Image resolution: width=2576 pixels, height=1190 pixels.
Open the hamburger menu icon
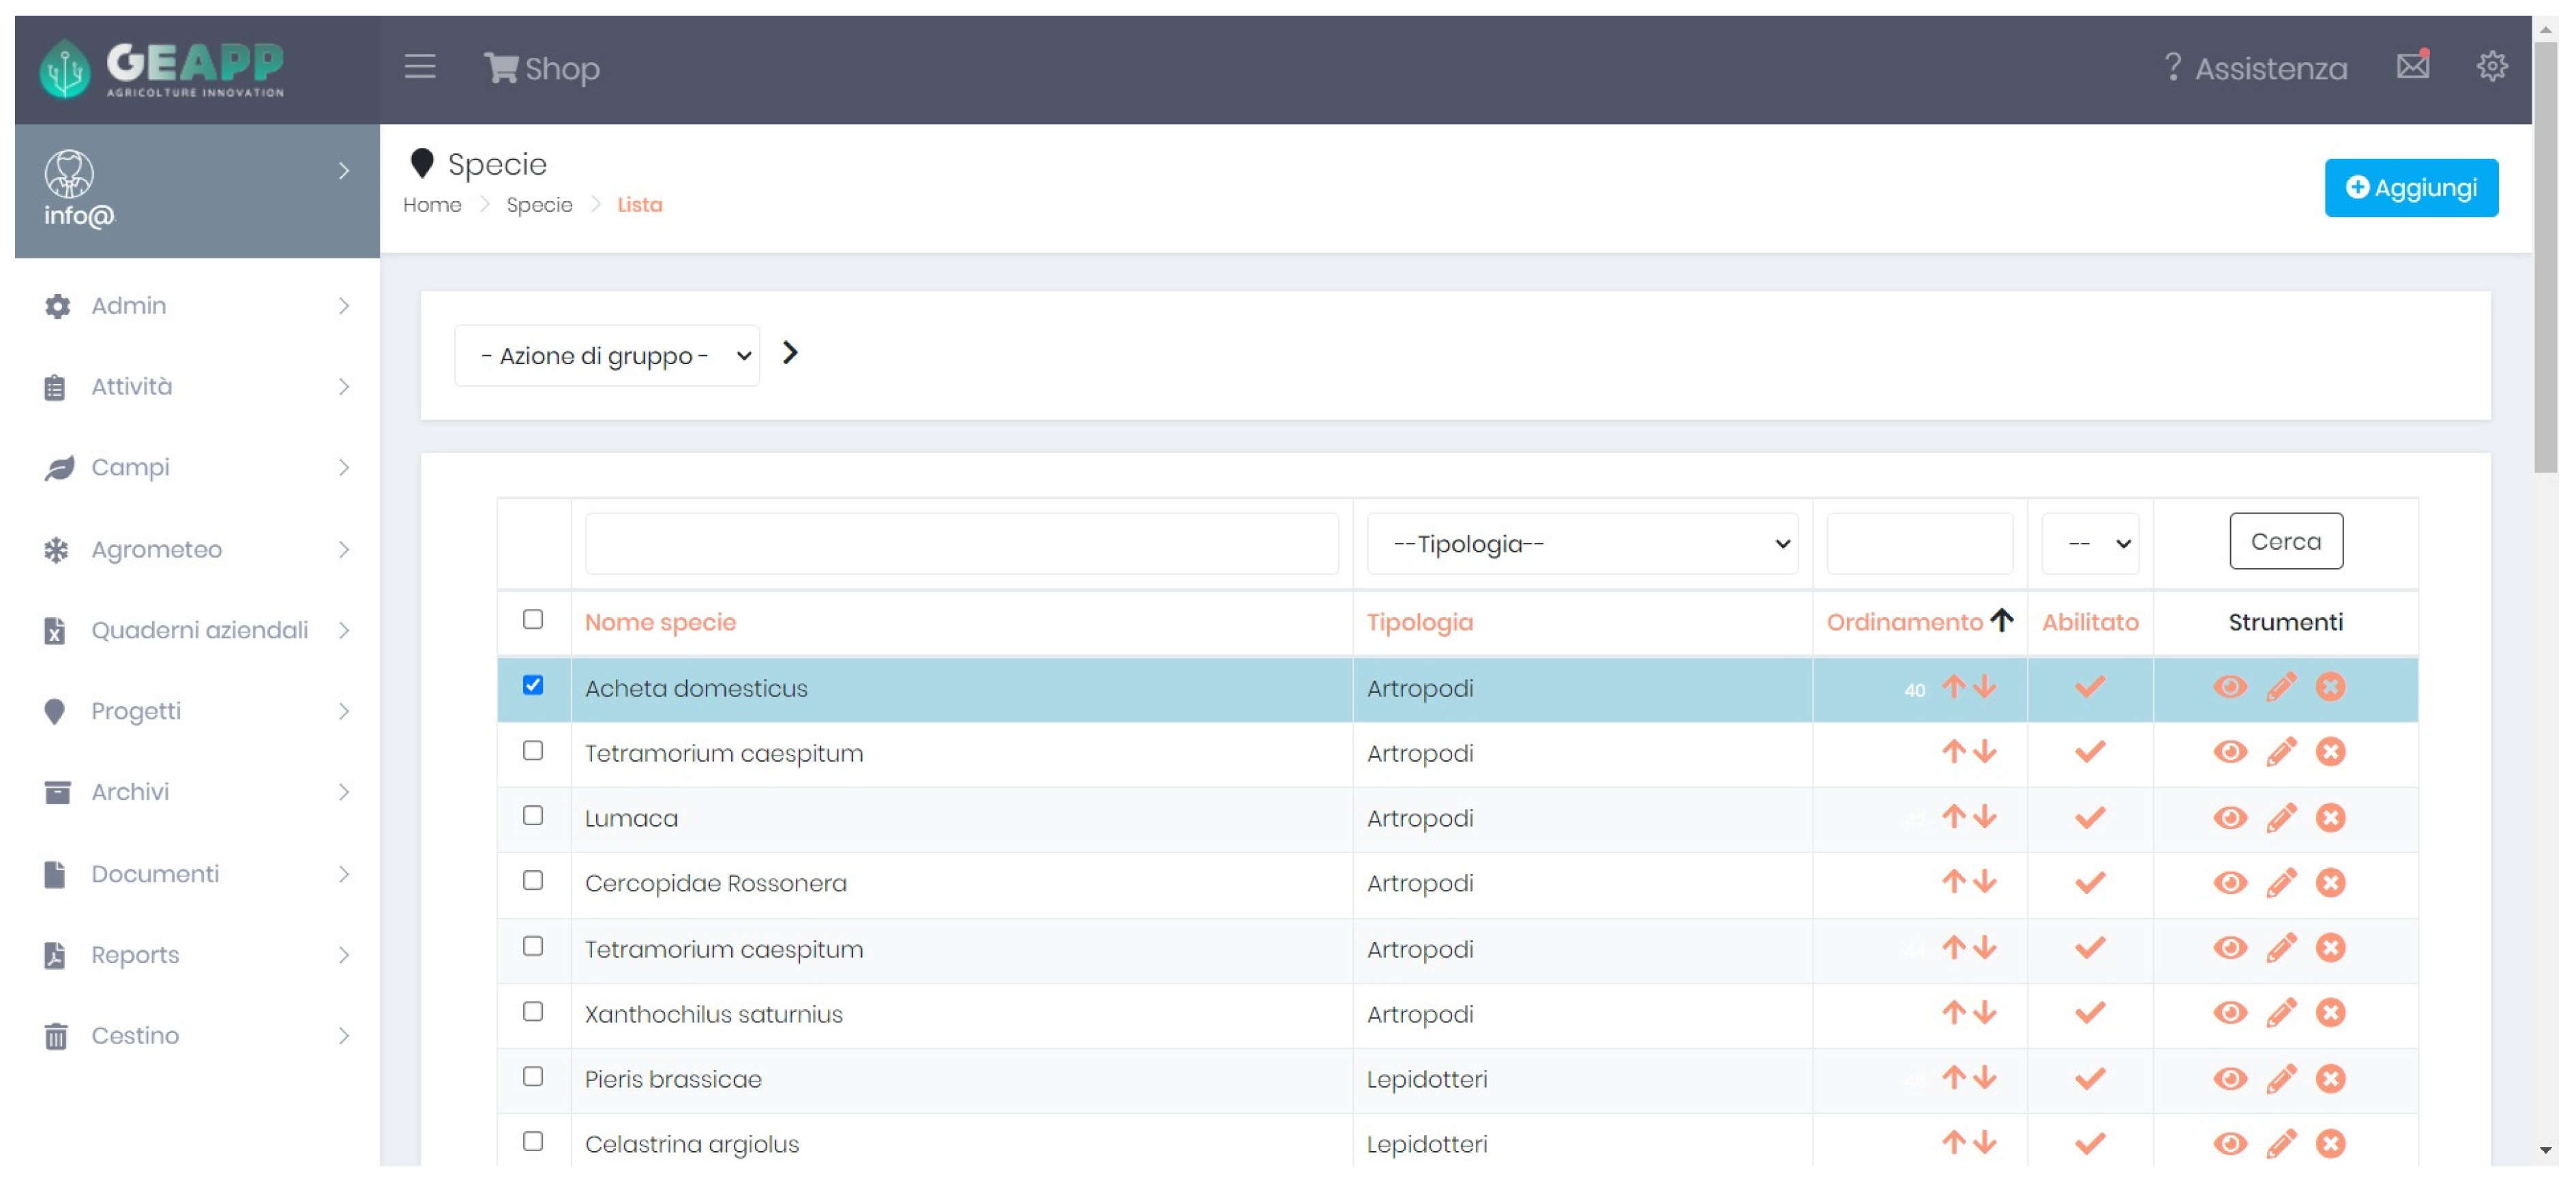[419, 67]
